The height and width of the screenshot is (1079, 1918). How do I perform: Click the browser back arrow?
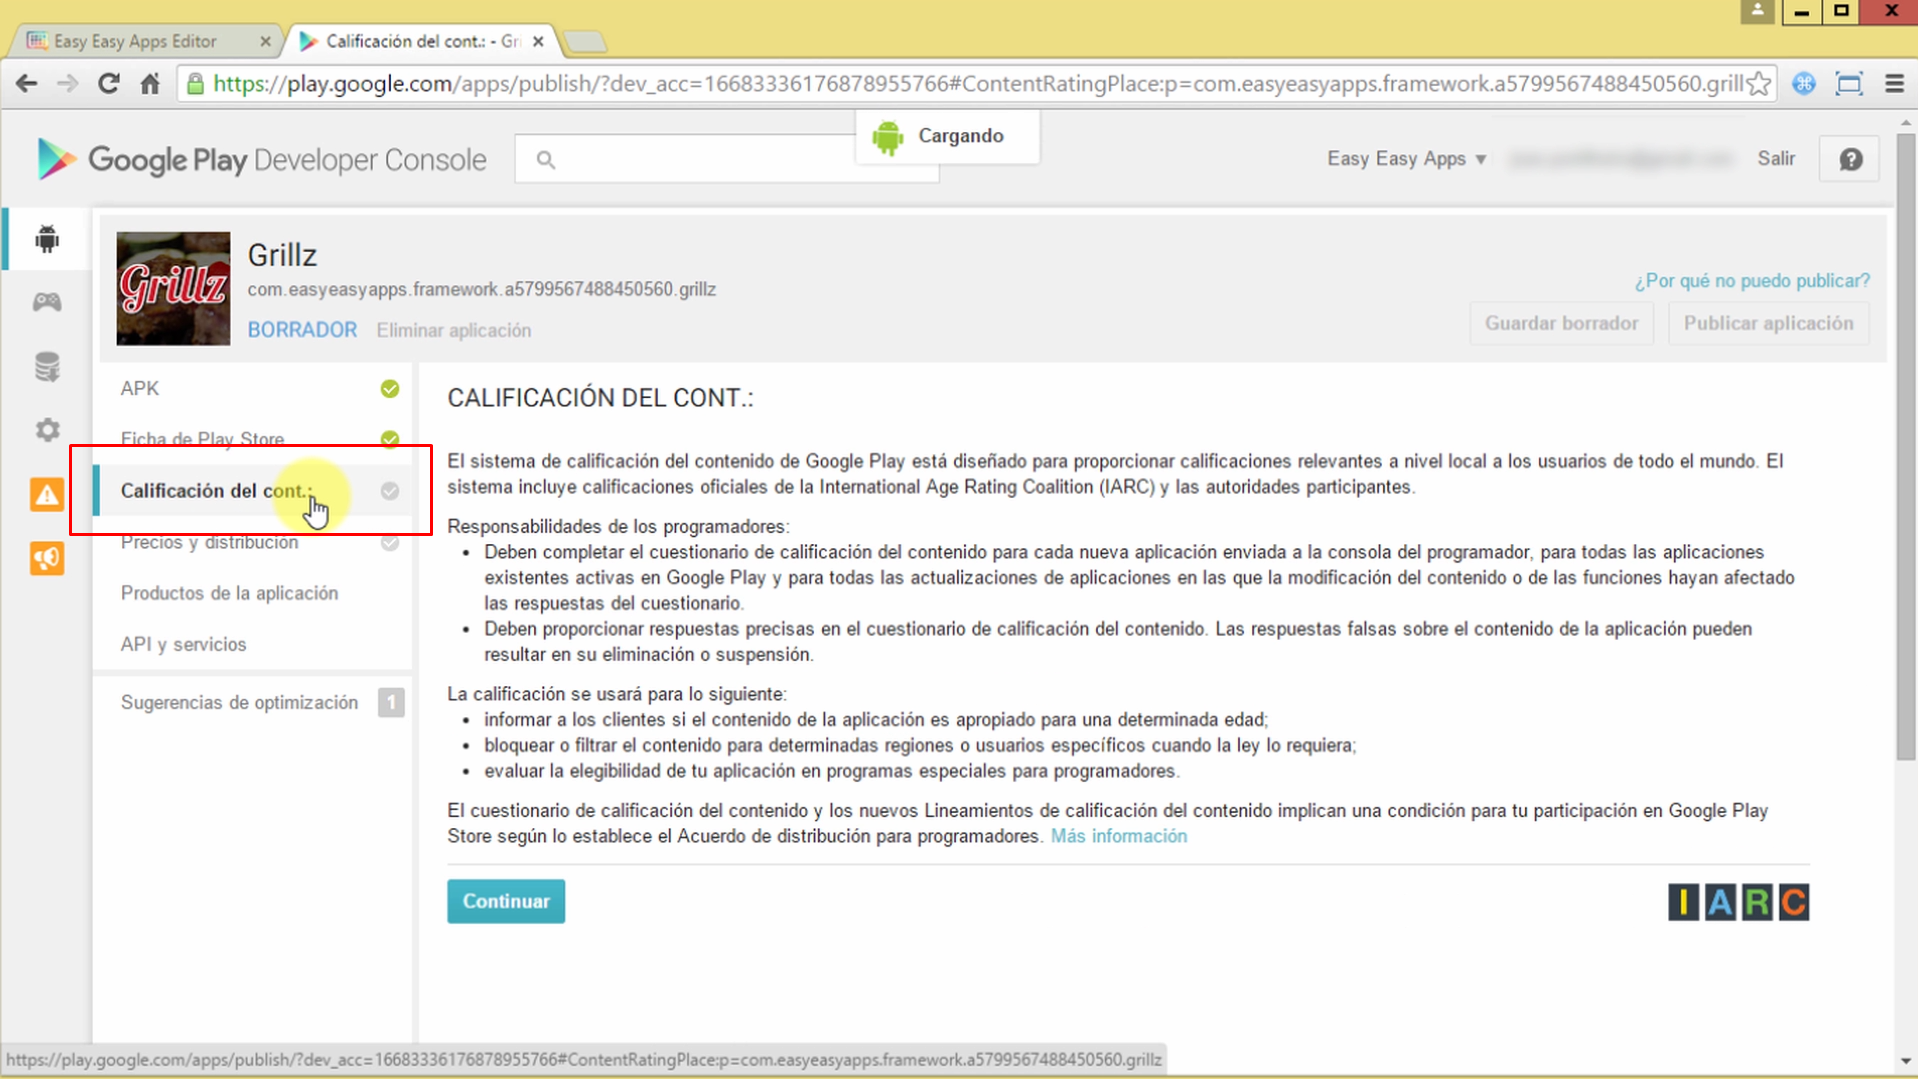[x=27, y=84]
